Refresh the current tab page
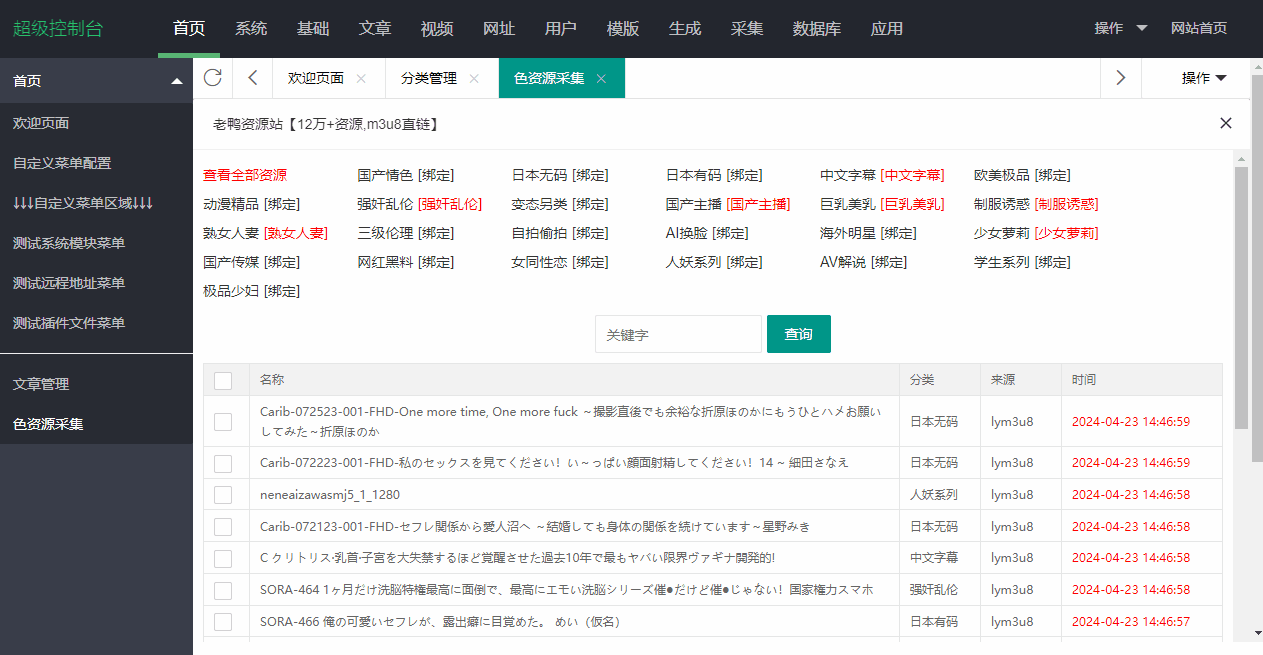Image resolution: width=1263 pixels, height=655 pixels. pos(212,78)
